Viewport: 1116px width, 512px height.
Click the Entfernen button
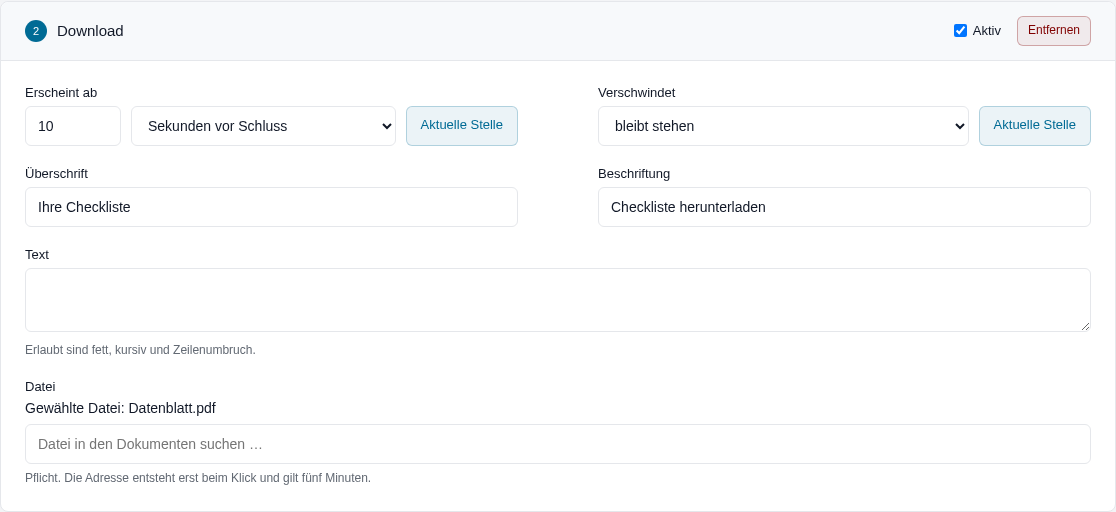pyautogui.click(x=1053, y=31)
